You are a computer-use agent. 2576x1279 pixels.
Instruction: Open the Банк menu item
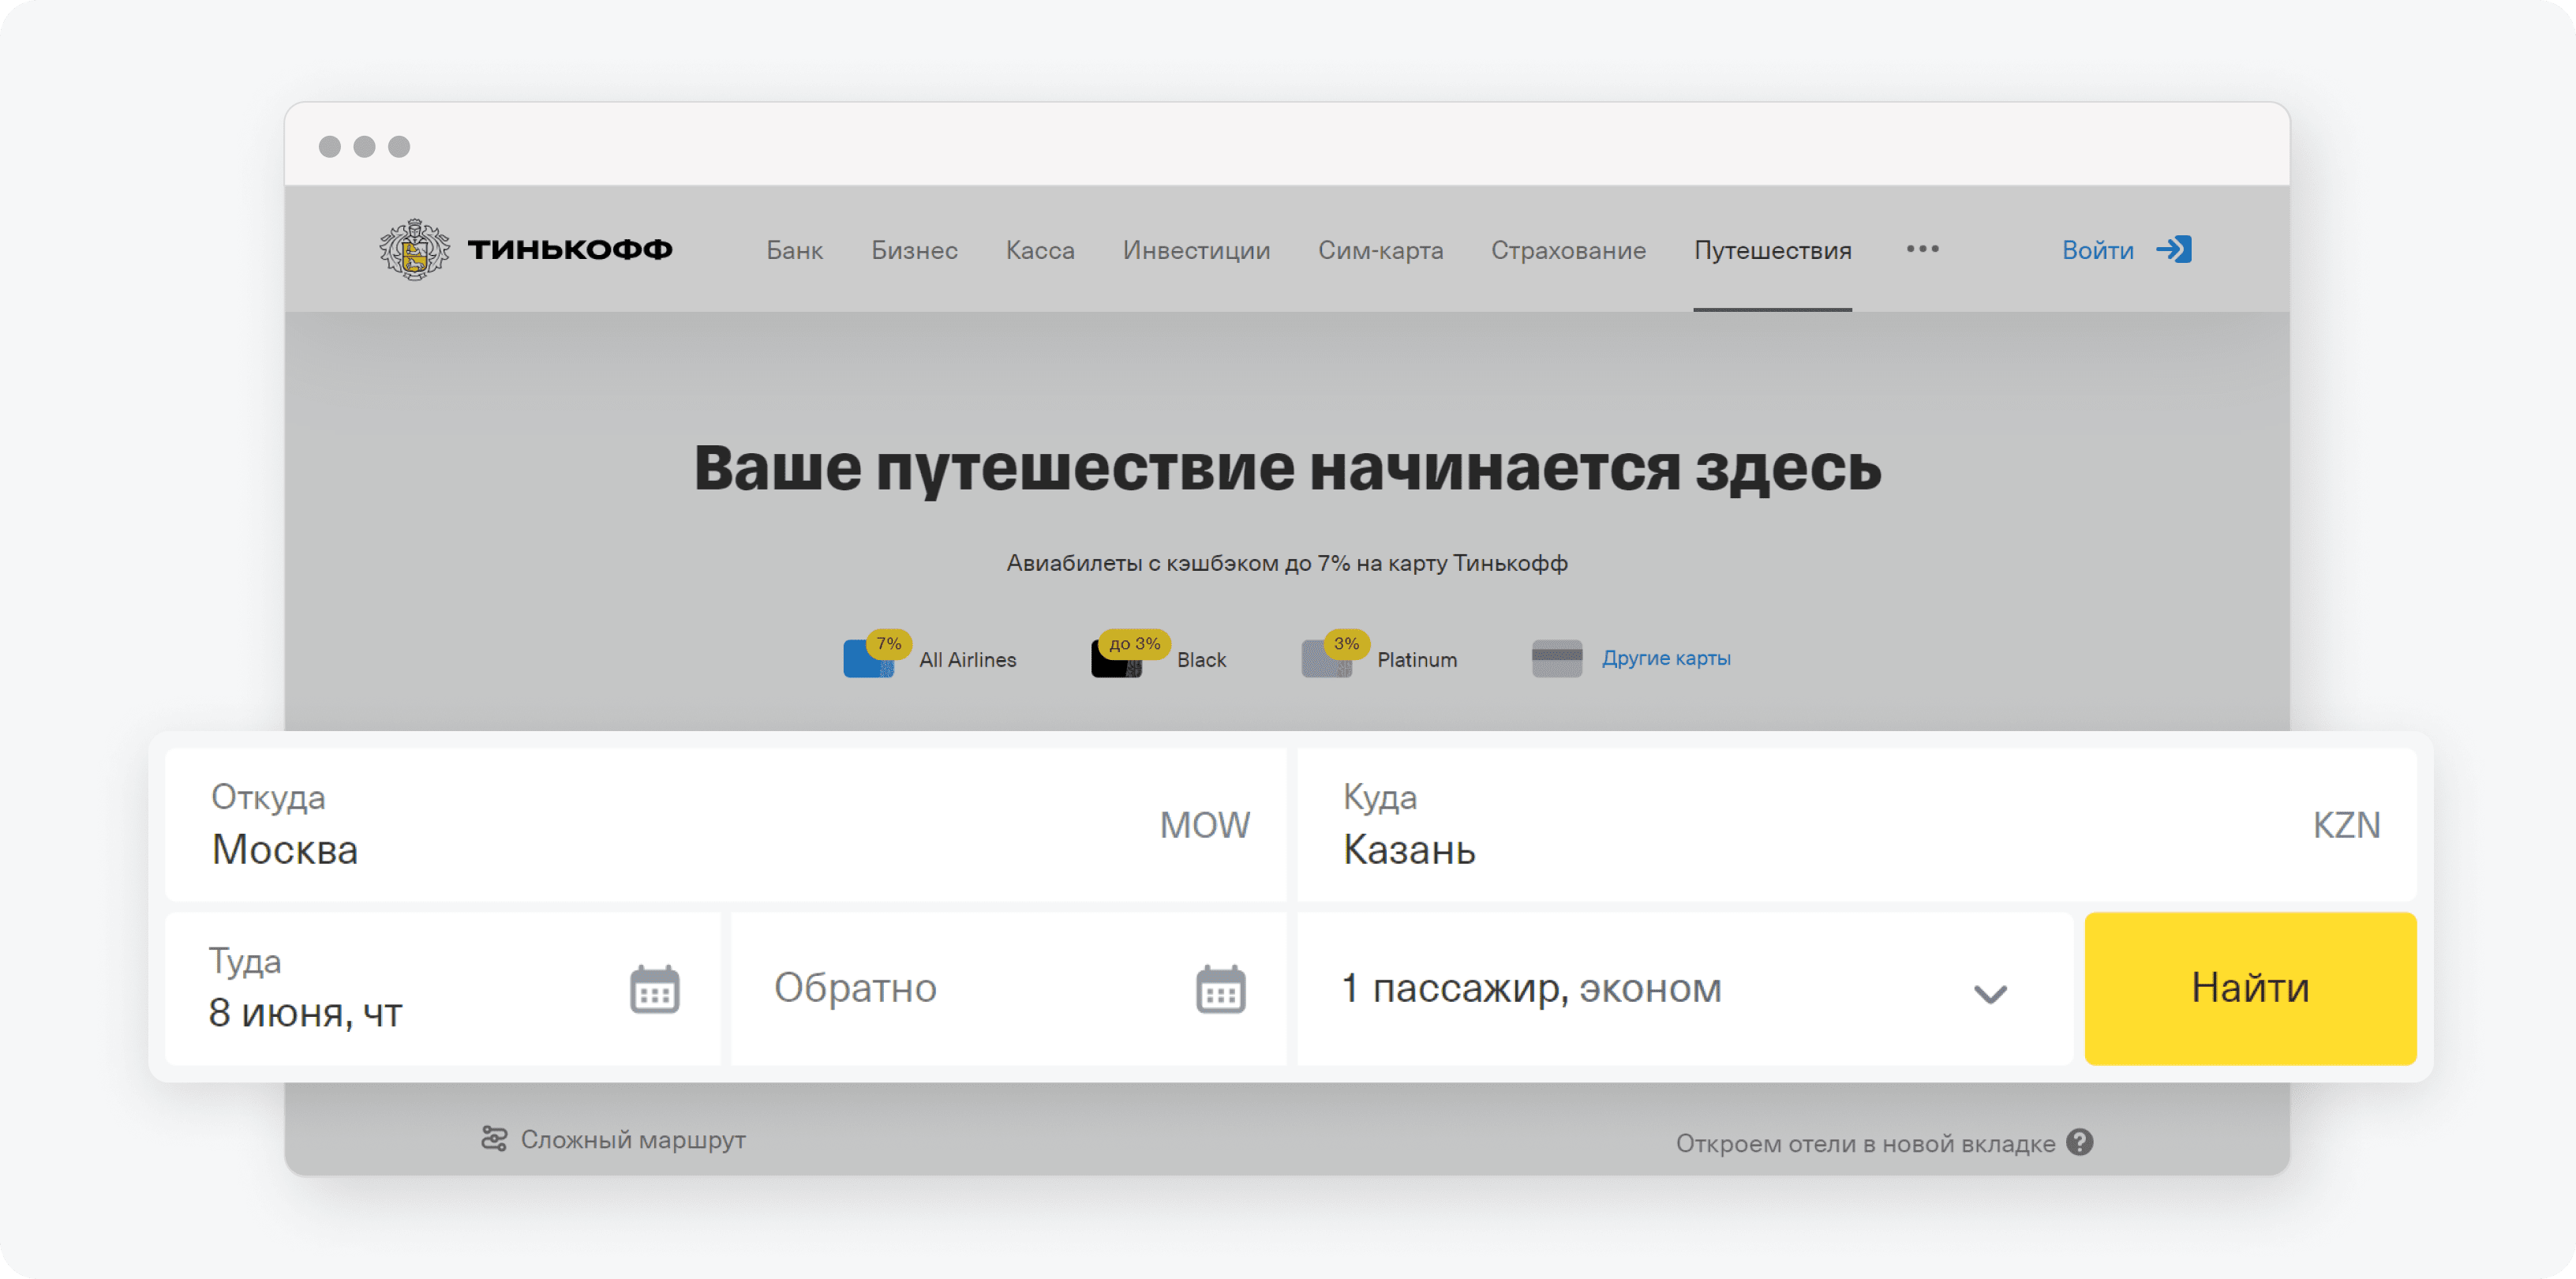794,250
